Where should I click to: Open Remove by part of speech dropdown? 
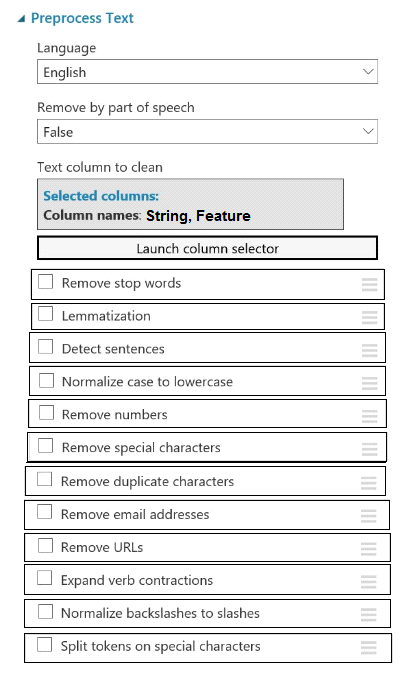tap(207, 131)
